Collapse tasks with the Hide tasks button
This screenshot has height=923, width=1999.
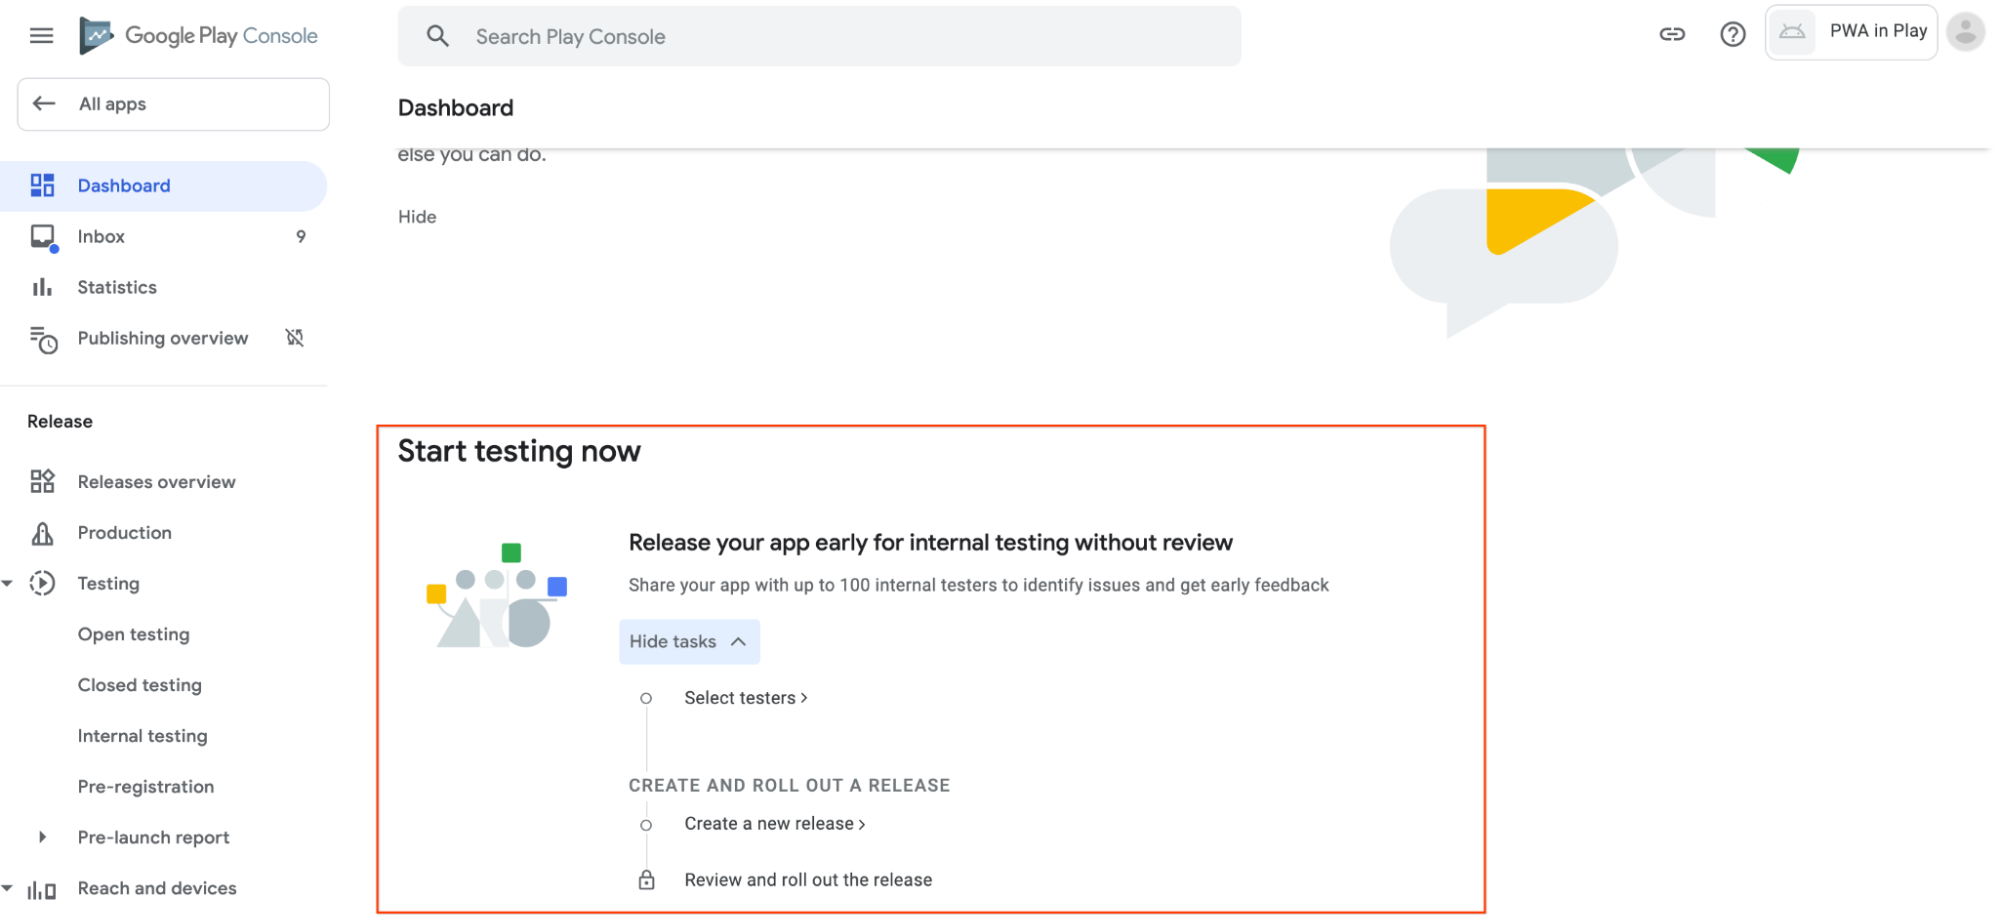click(x=688, y=641)
